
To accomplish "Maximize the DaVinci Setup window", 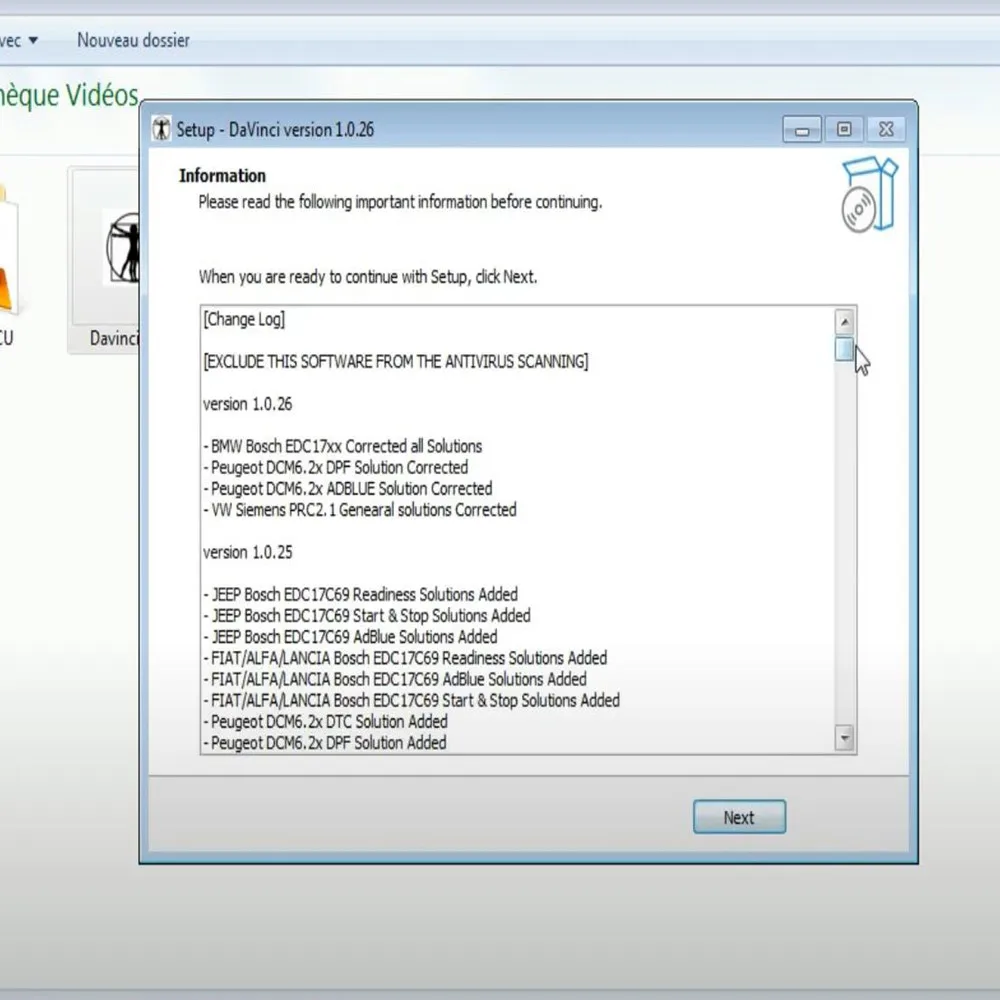I will coord(844,129).
